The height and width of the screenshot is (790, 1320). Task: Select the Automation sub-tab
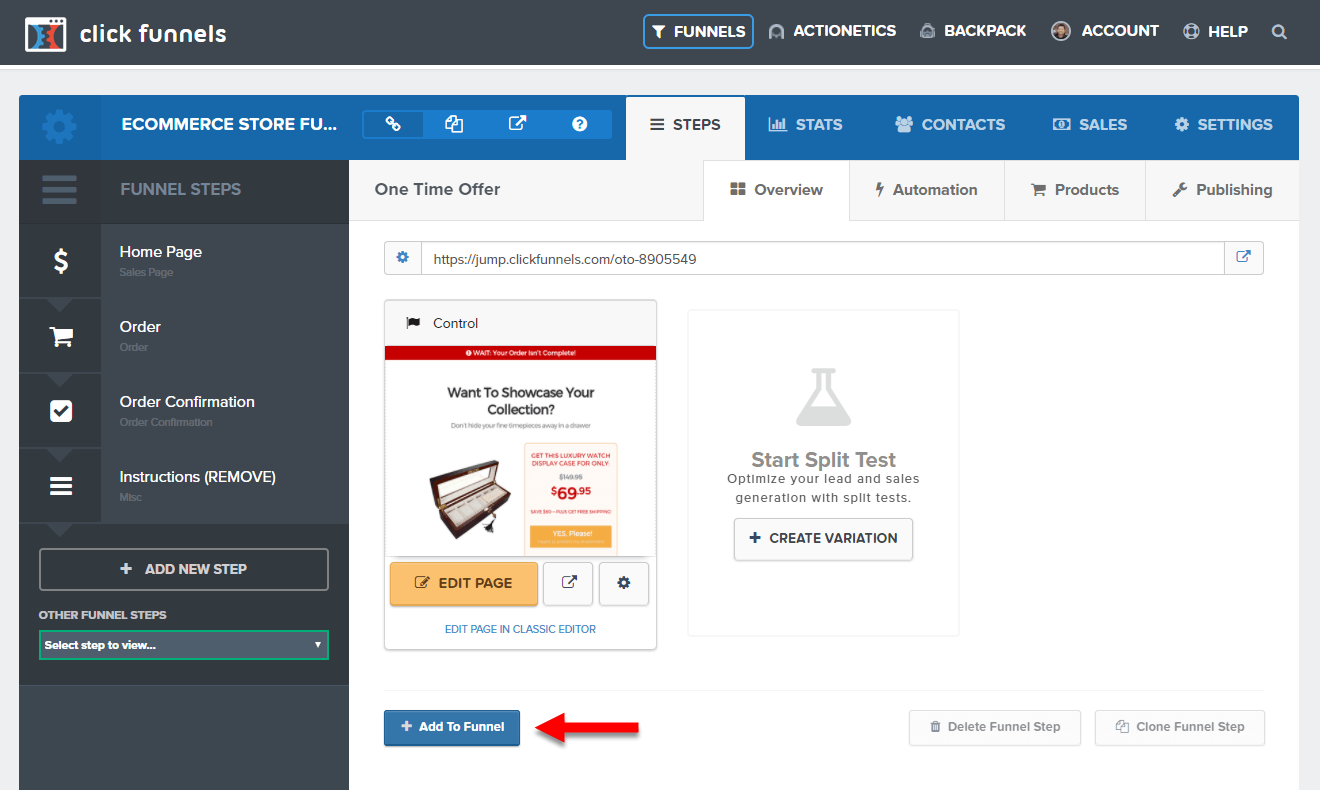[926, 190]
